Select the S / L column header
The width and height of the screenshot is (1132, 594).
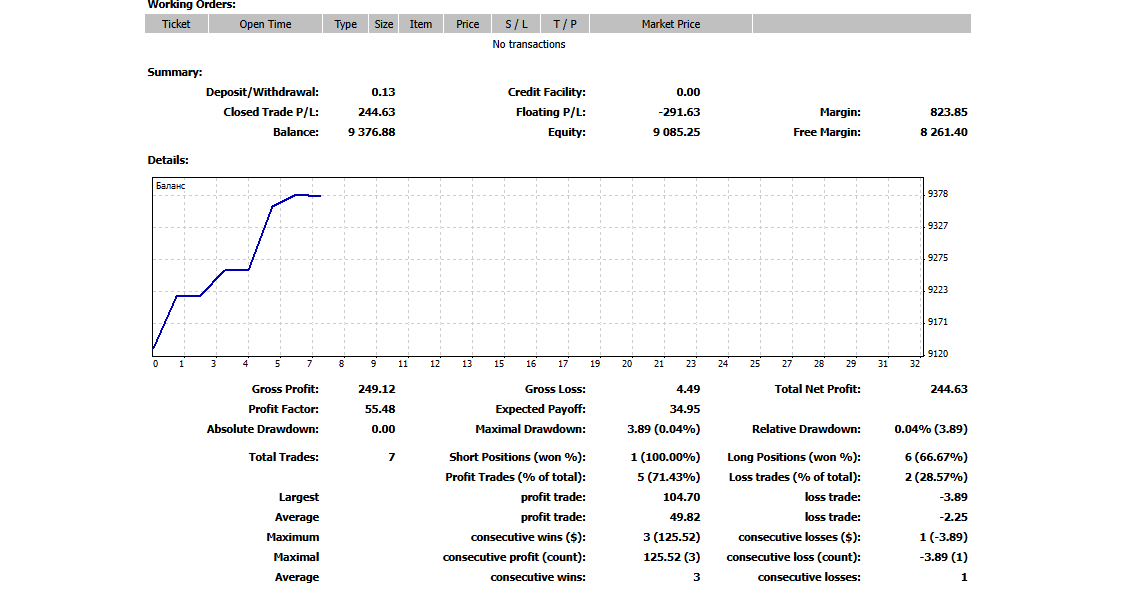tap(516, 24)
